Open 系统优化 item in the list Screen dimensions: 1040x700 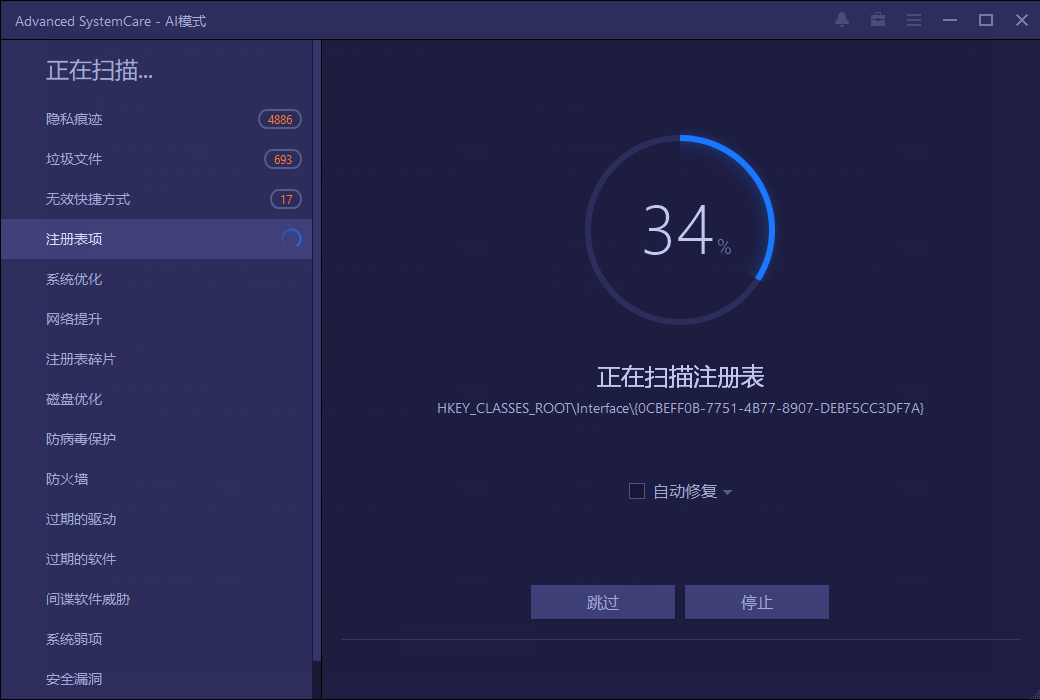74,279
